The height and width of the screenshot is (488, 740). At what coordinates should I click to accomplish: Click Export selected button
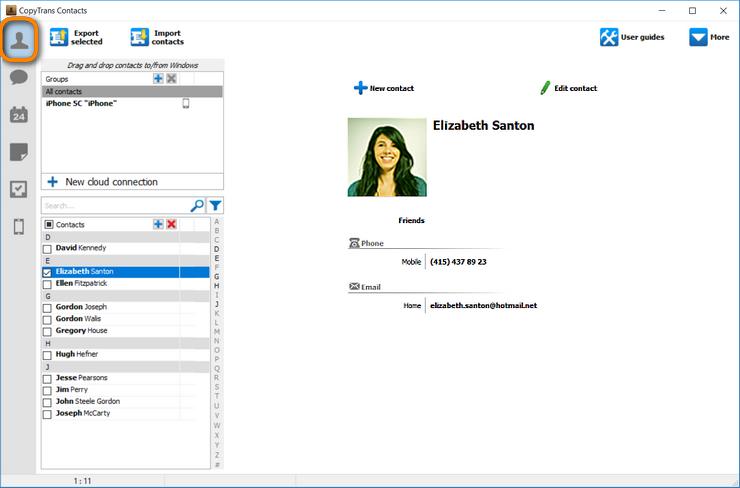[x=76, y=37]
